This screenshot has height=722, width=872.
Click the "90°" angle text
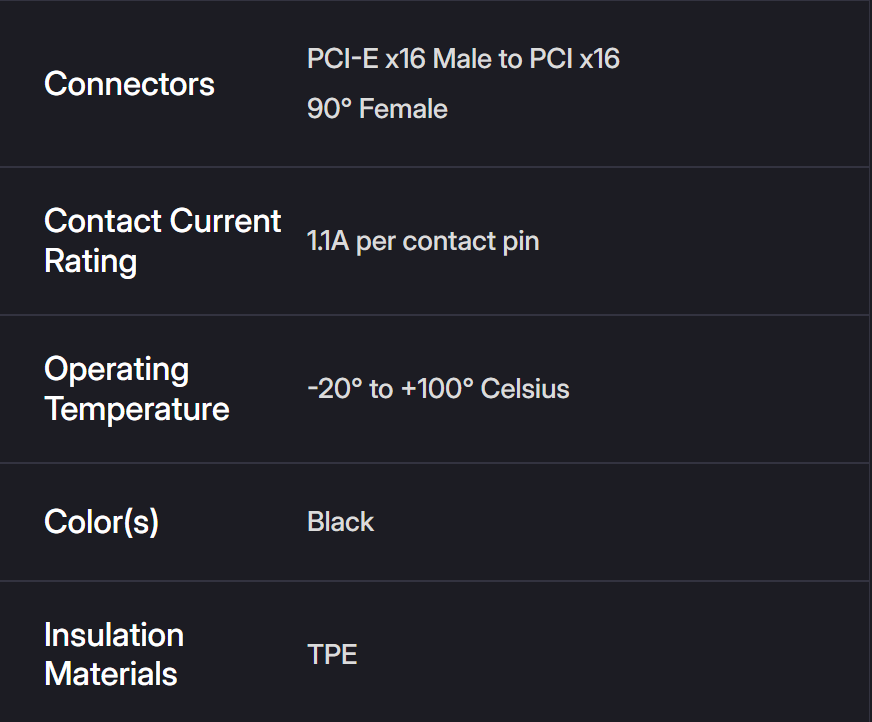click(329, 109)
